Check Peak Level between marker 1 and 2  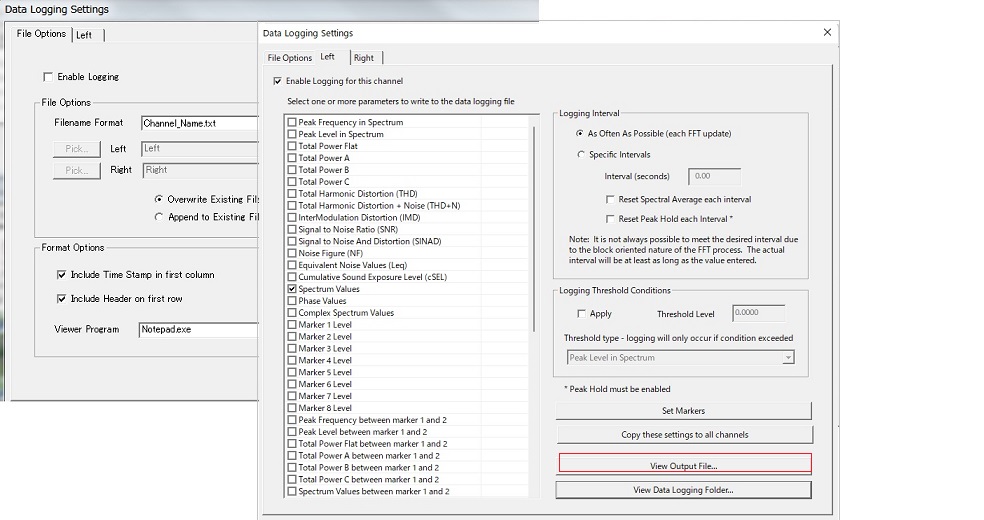click(x=292, y=432)
